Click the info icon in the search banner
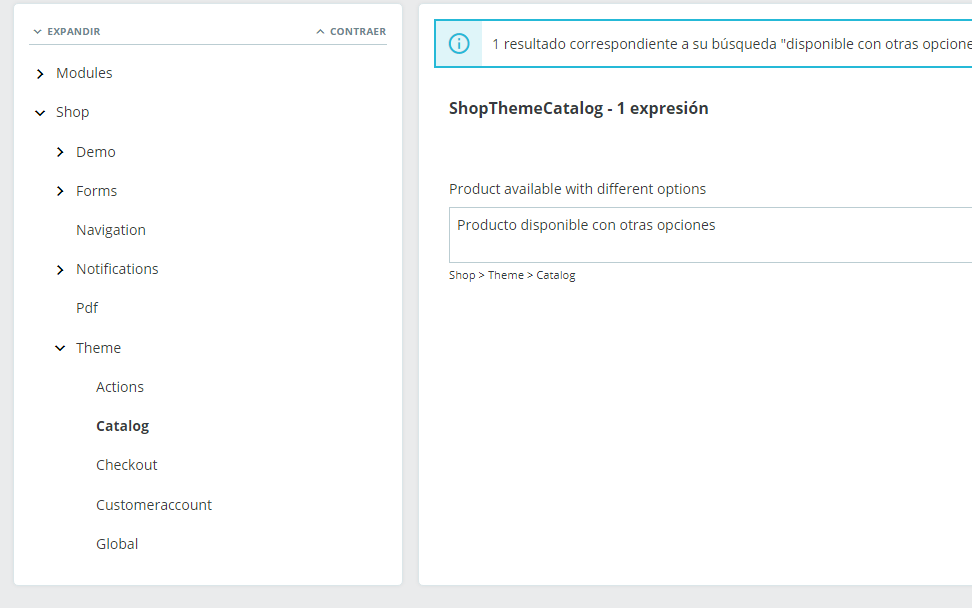This screenshot has width=972, height=608. (459, 44)
